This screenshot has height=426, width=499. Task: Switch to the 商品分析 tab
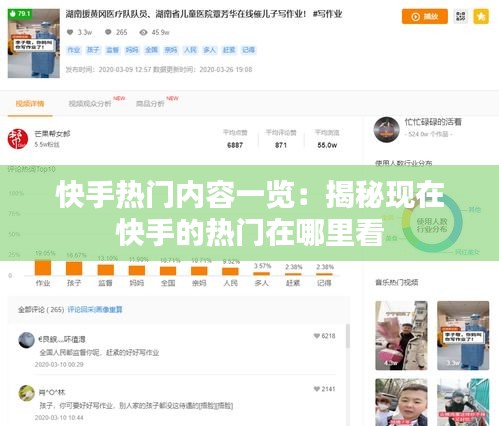[150, 104]
